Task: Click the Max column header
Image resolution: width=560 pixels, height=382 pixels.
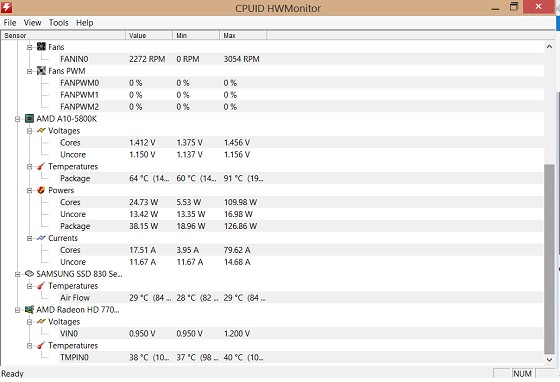Action: coord(243,35)
